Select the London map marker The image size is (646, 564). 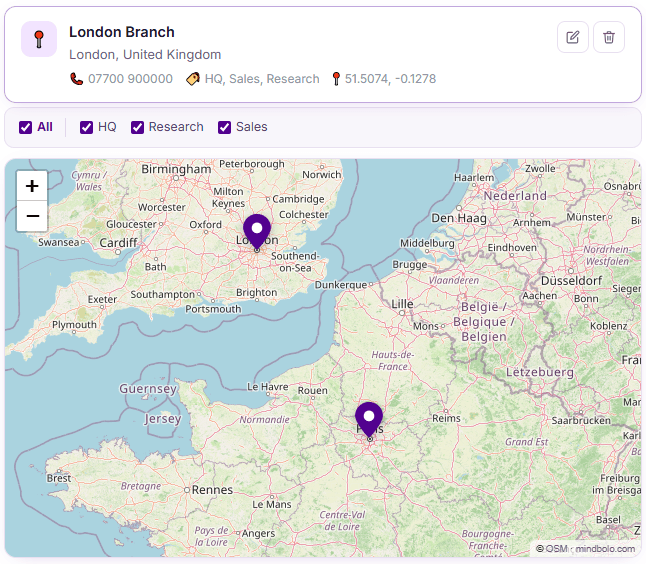(257, 232)
